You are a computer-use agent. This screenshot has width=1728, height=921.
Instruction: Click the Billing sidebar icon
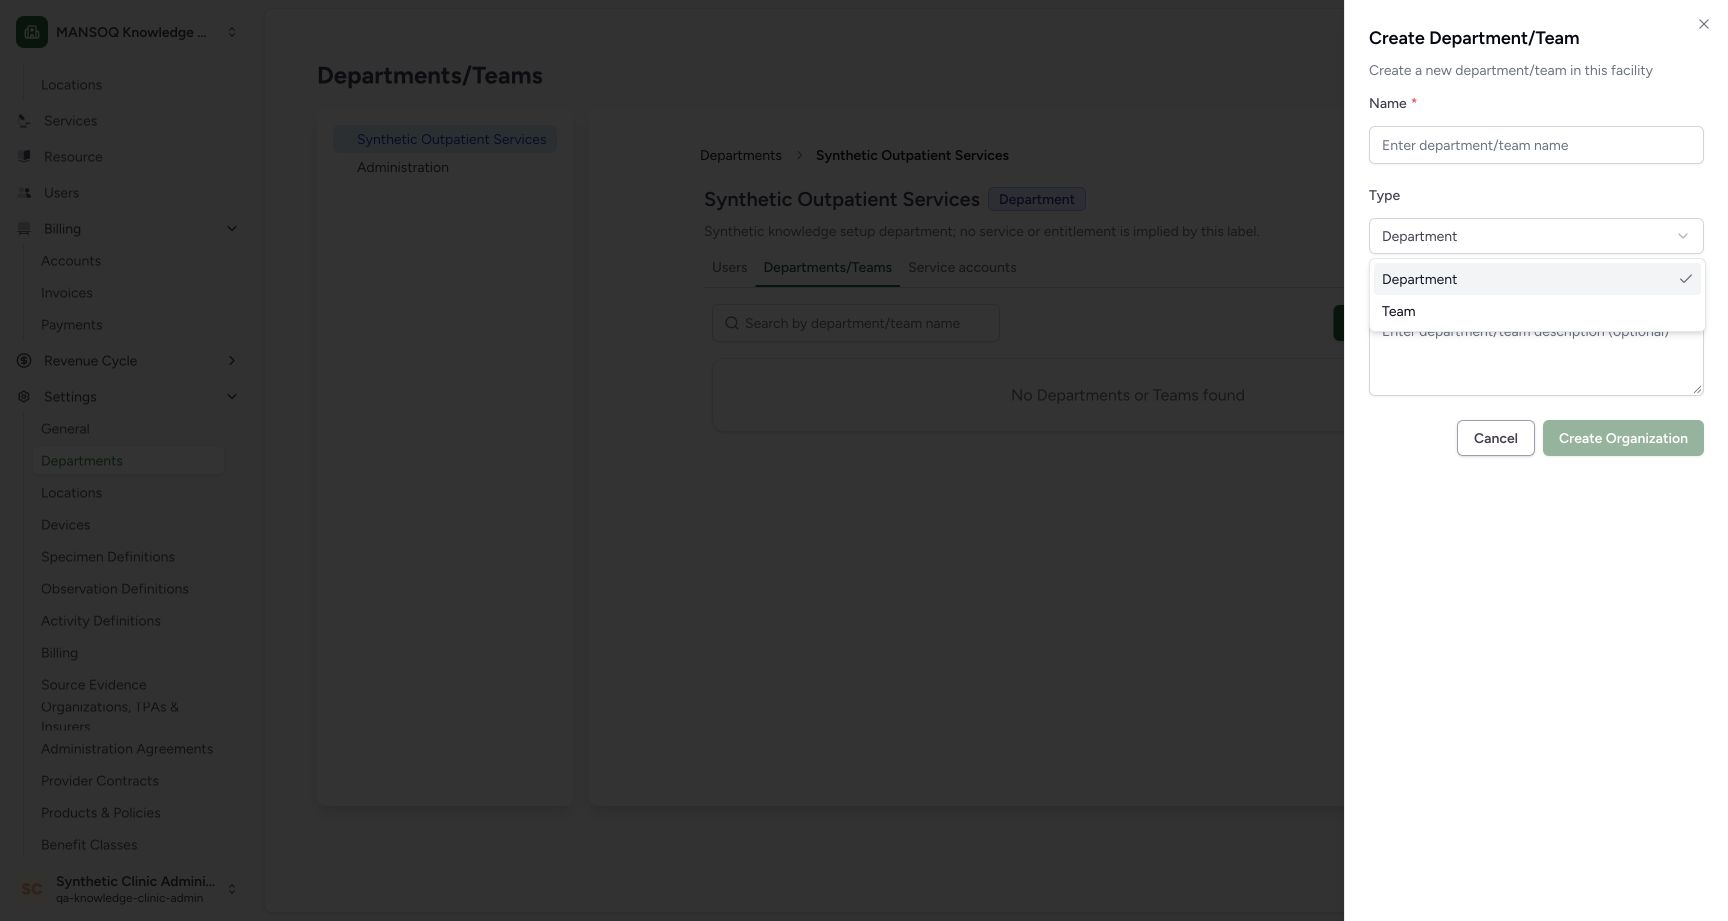[x=24, y=229]
